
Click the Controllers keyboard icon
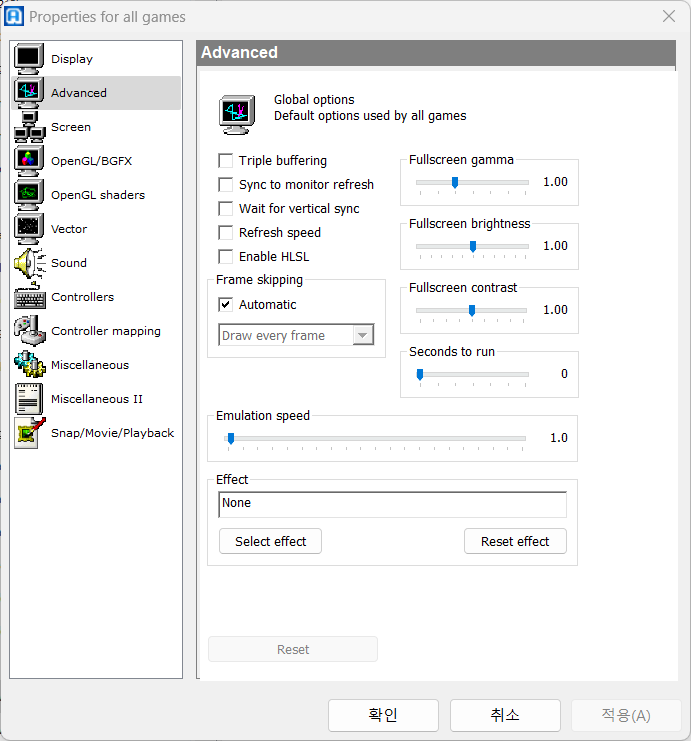(x=29, y=297)
